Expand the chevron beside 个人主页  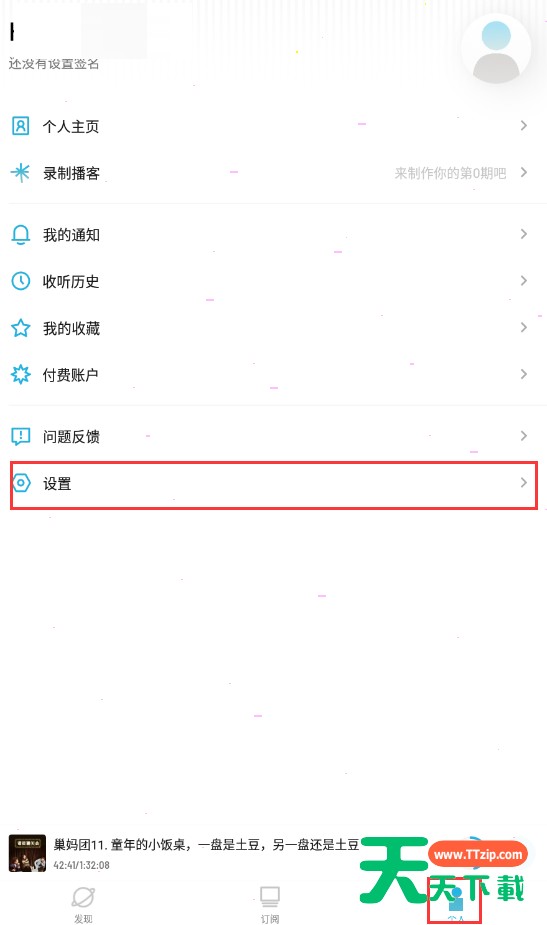pyautogui.click(x=523, y=125)
